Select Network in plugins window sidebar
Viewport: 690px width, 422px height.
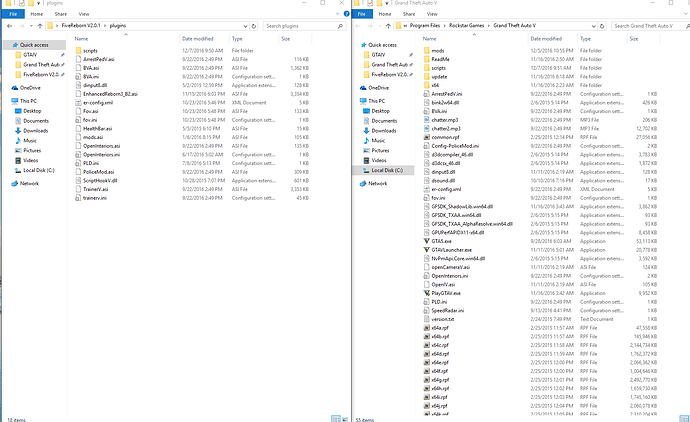[29, 183]
